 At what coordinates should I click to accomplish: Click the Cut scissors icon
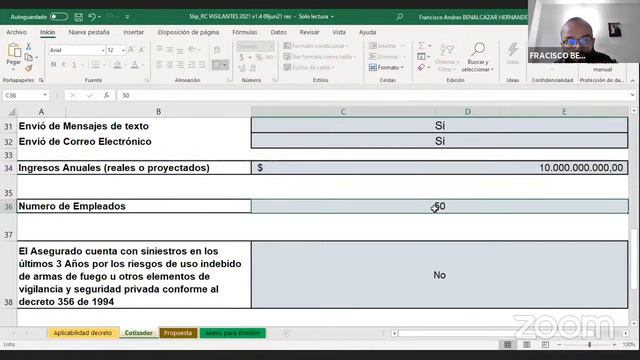(29, 47)
